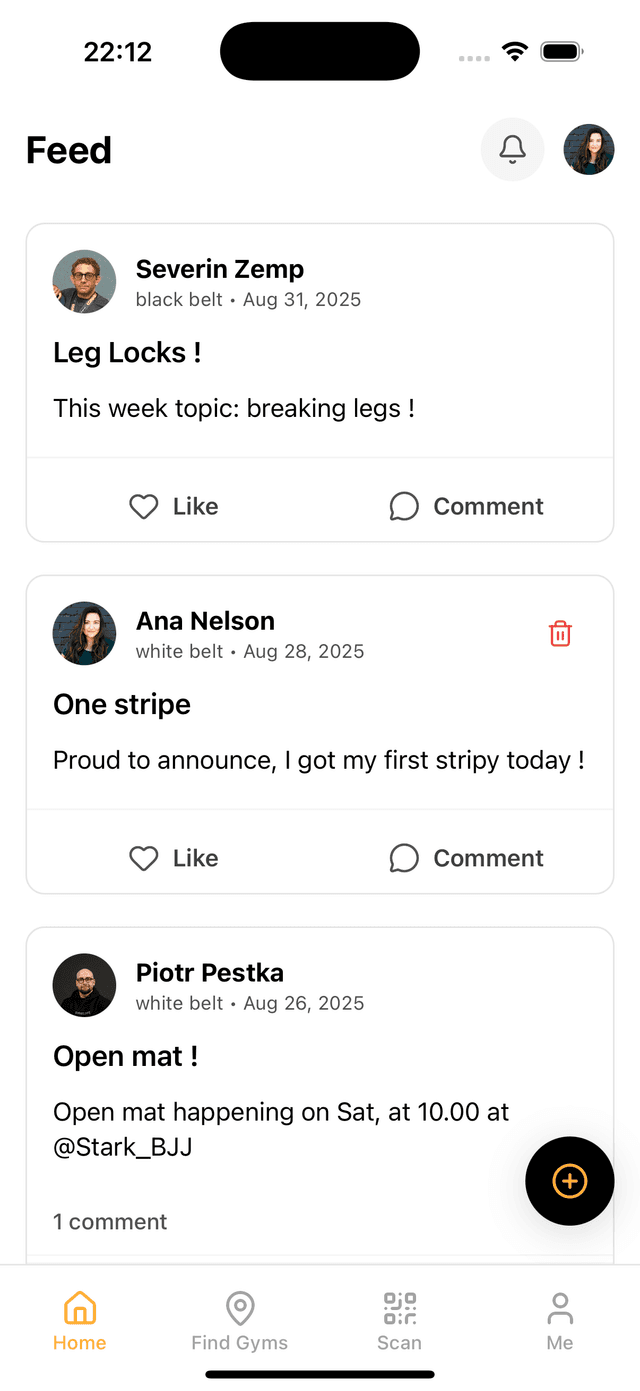Image resolution: width=640 pixels, height=1391 pixels.
Task: Open the 1 comment on Piotr's post
Action: (110, 1221)
